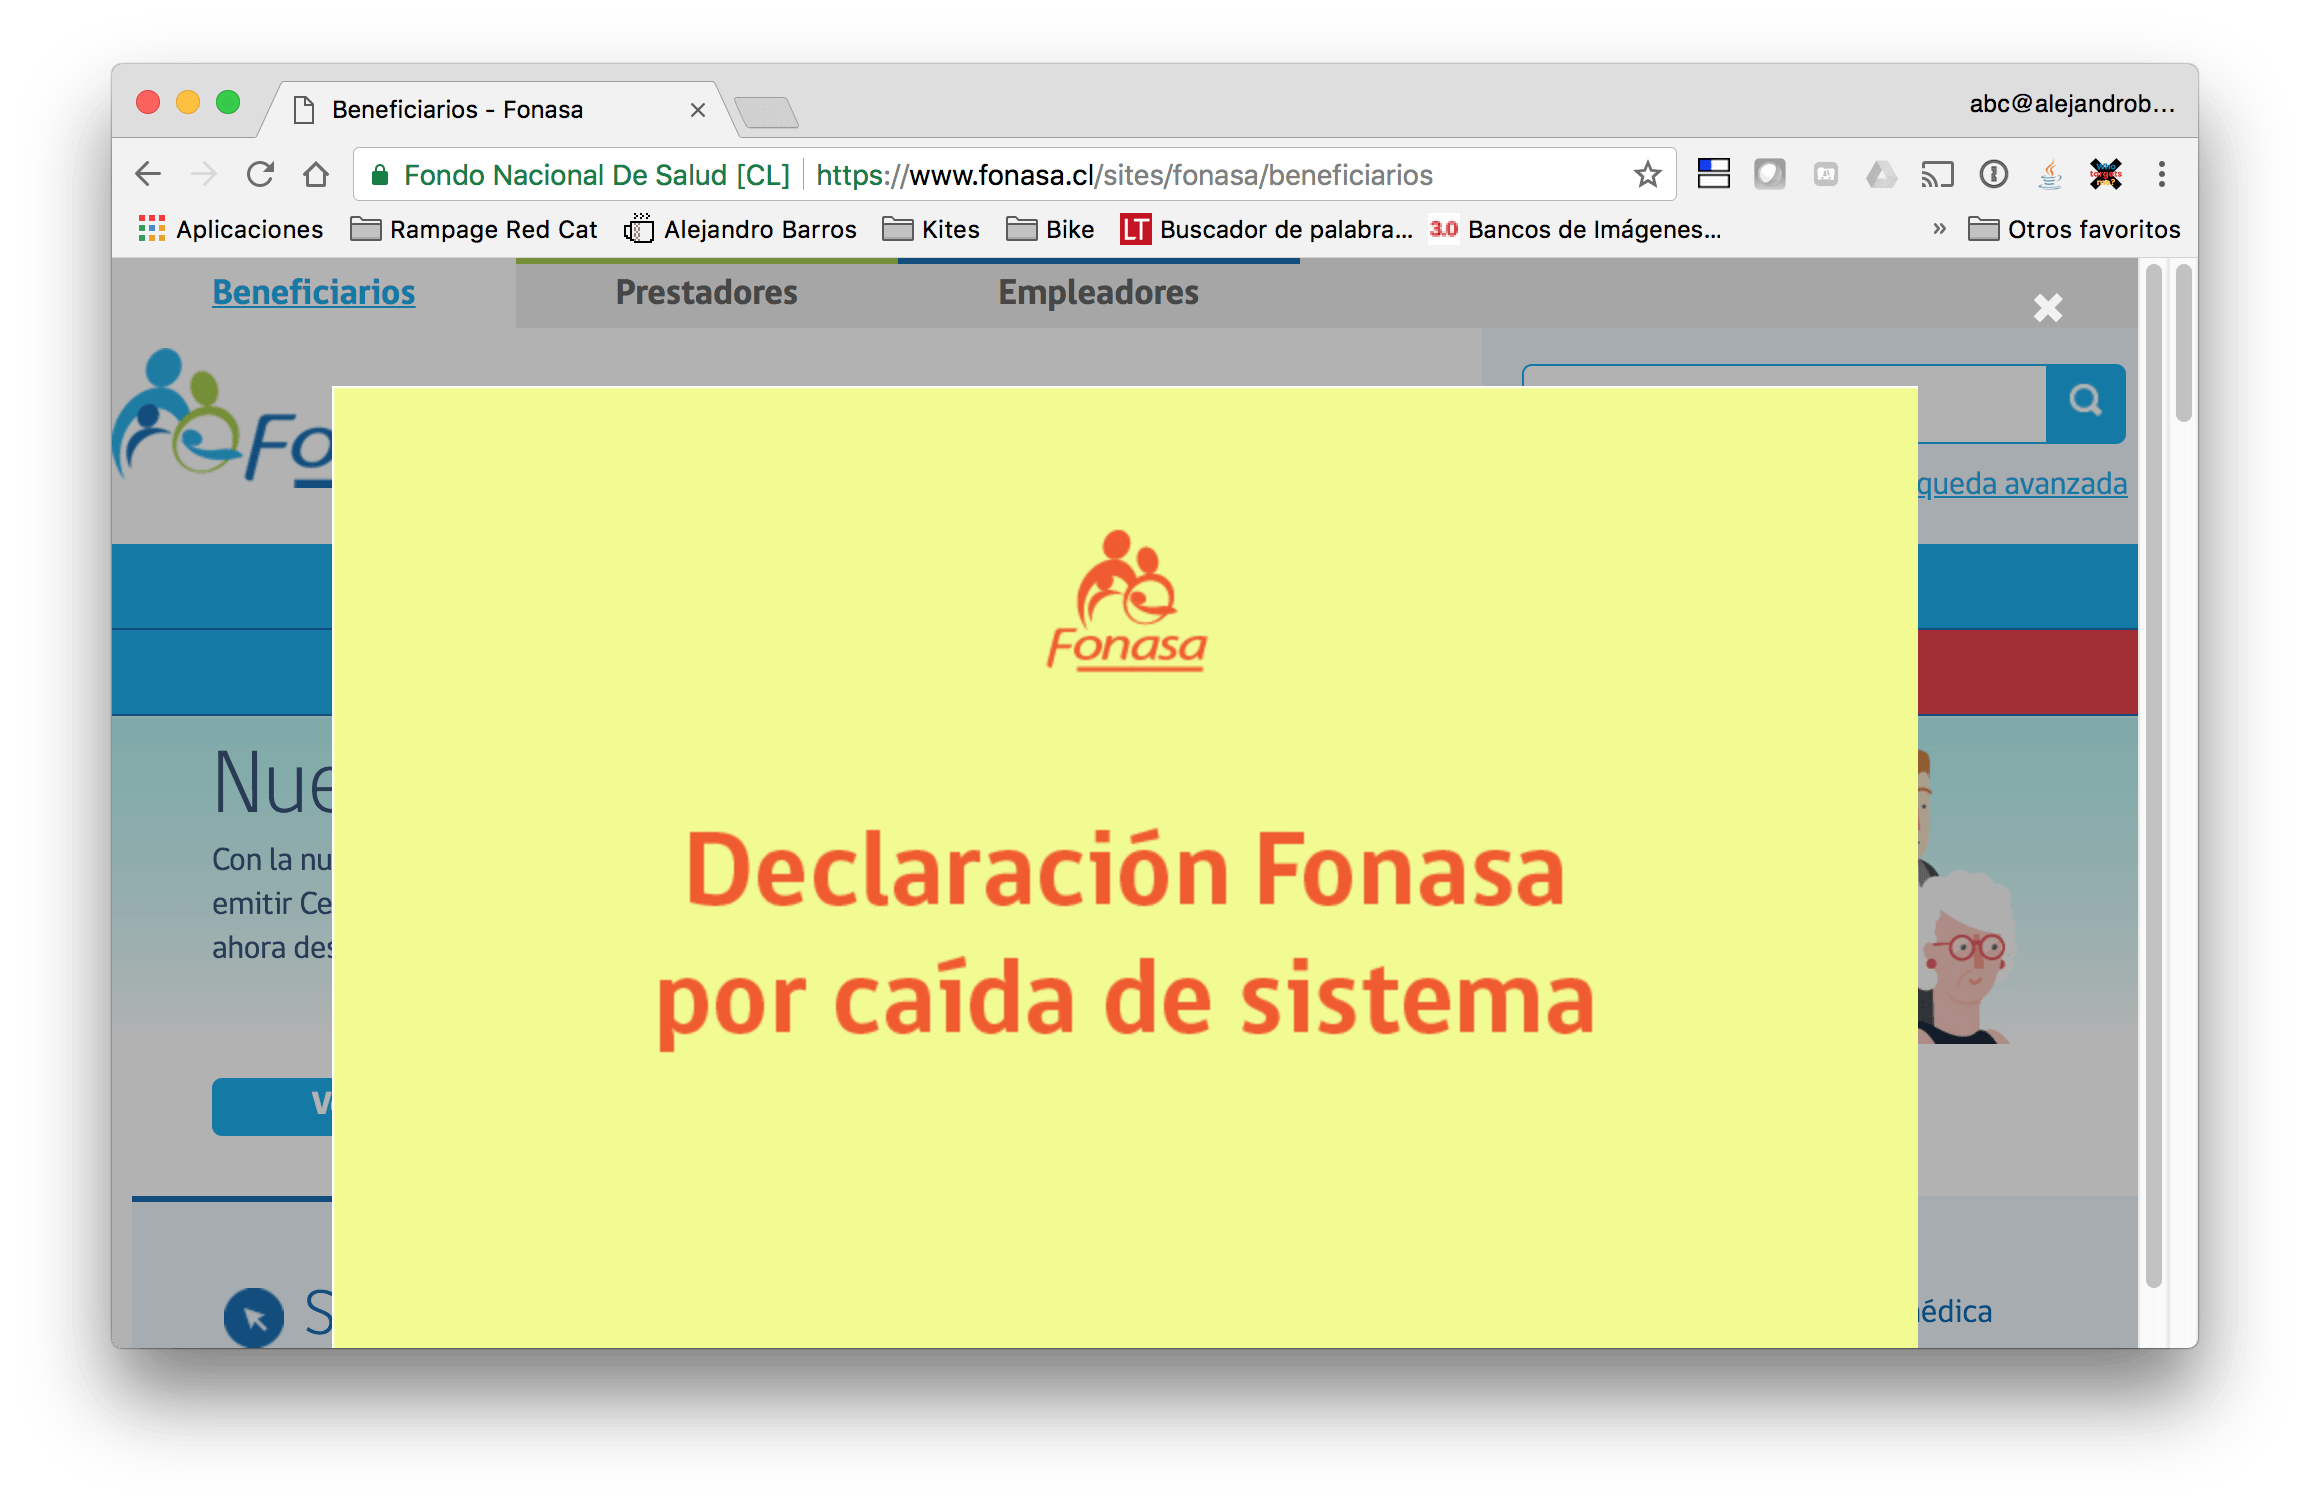Open the flag-style extension icon
The image size is (2310, 1508).
click(1713, 175)
